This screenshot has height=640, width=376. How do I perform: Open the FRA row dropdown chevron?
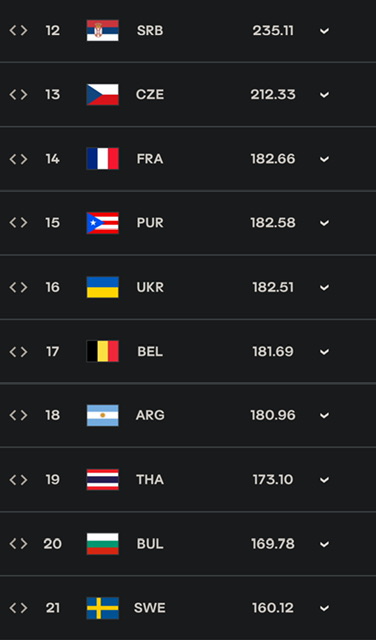tap(324, 159)
